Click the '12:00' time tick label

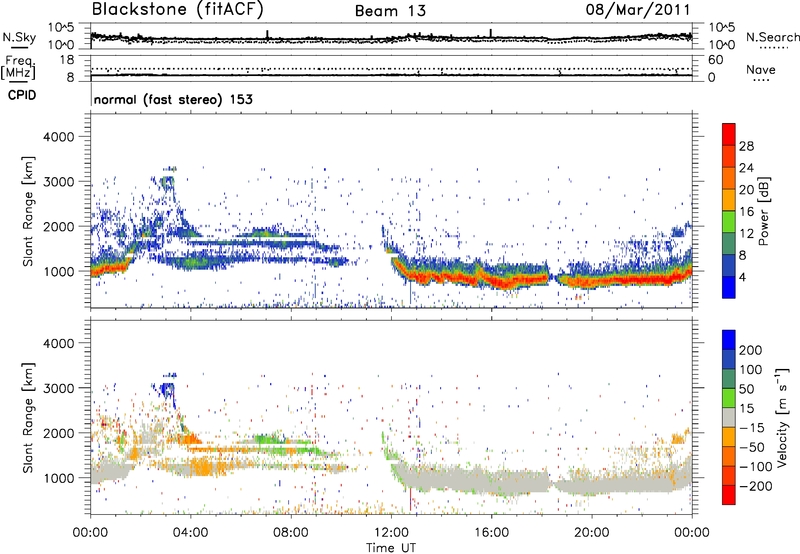click(x=391, y=533)
